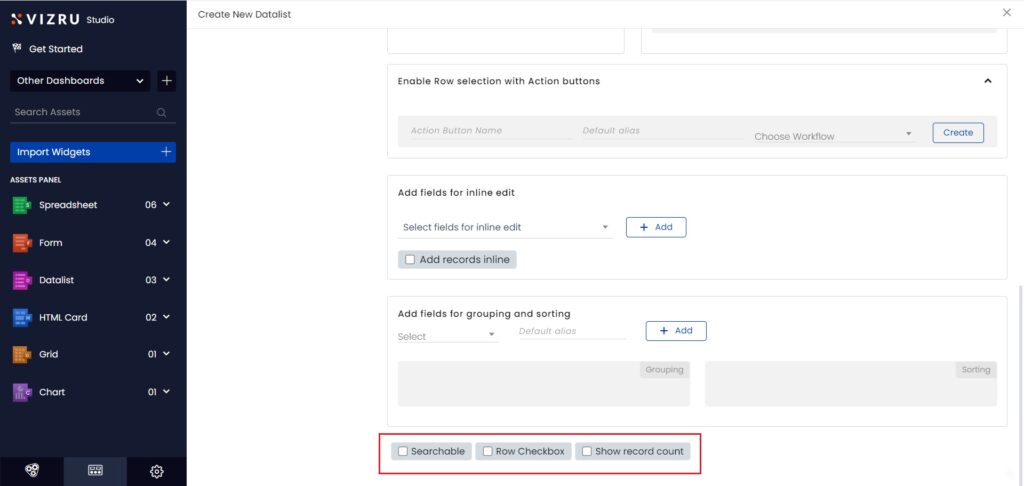Open the Choose Workflow dropdown
This screenshot has height=486, width=1024.
tap(833, 136)
